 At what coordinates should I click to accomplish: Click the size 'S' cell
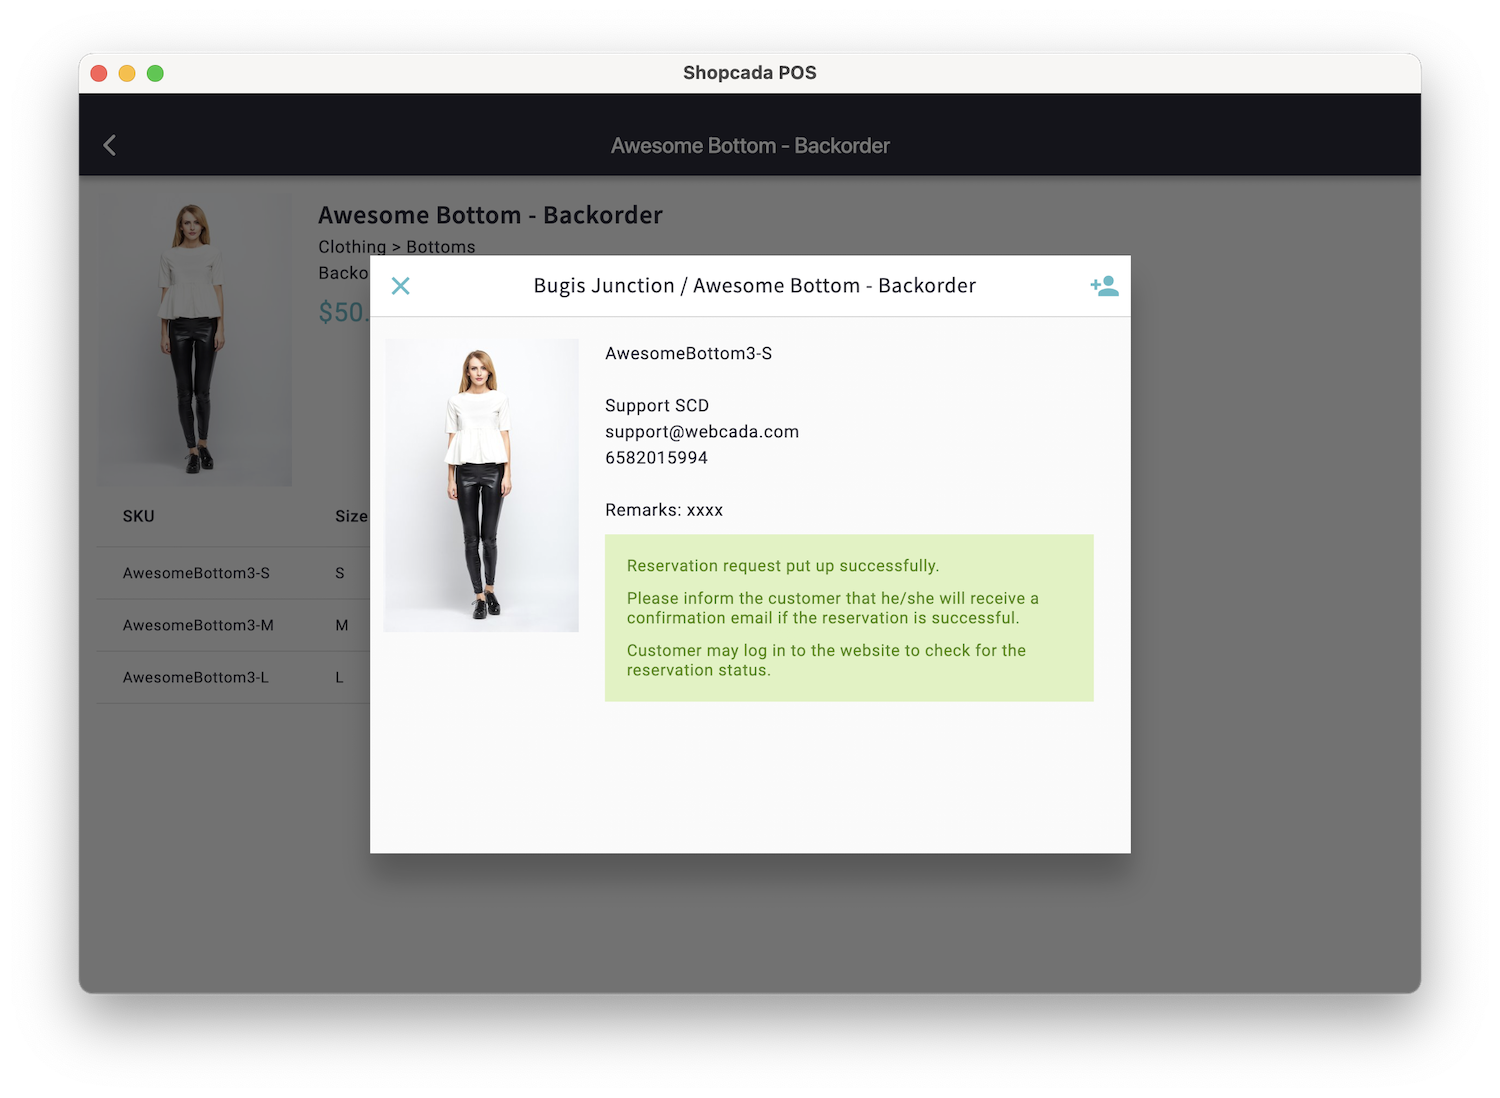click(340, 573)
